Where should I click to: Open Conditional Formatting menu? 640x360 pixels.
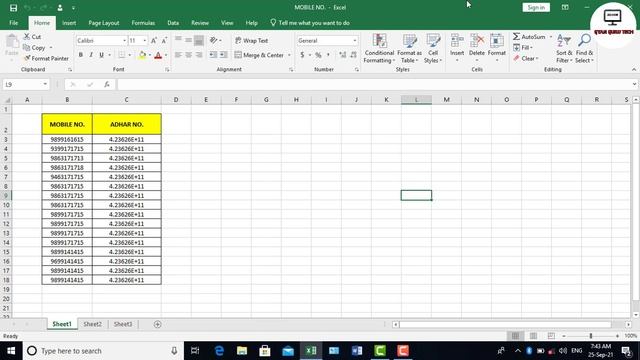[379, 49]
